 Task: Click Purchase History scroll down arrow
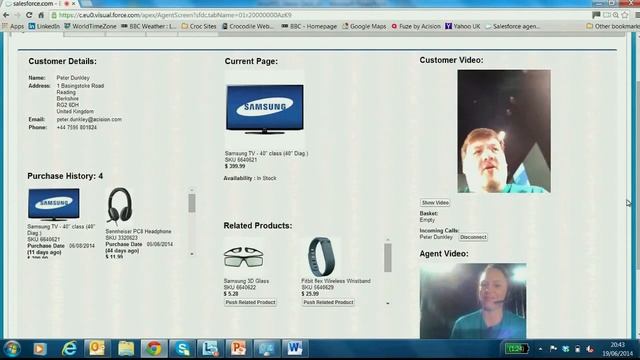192,254
